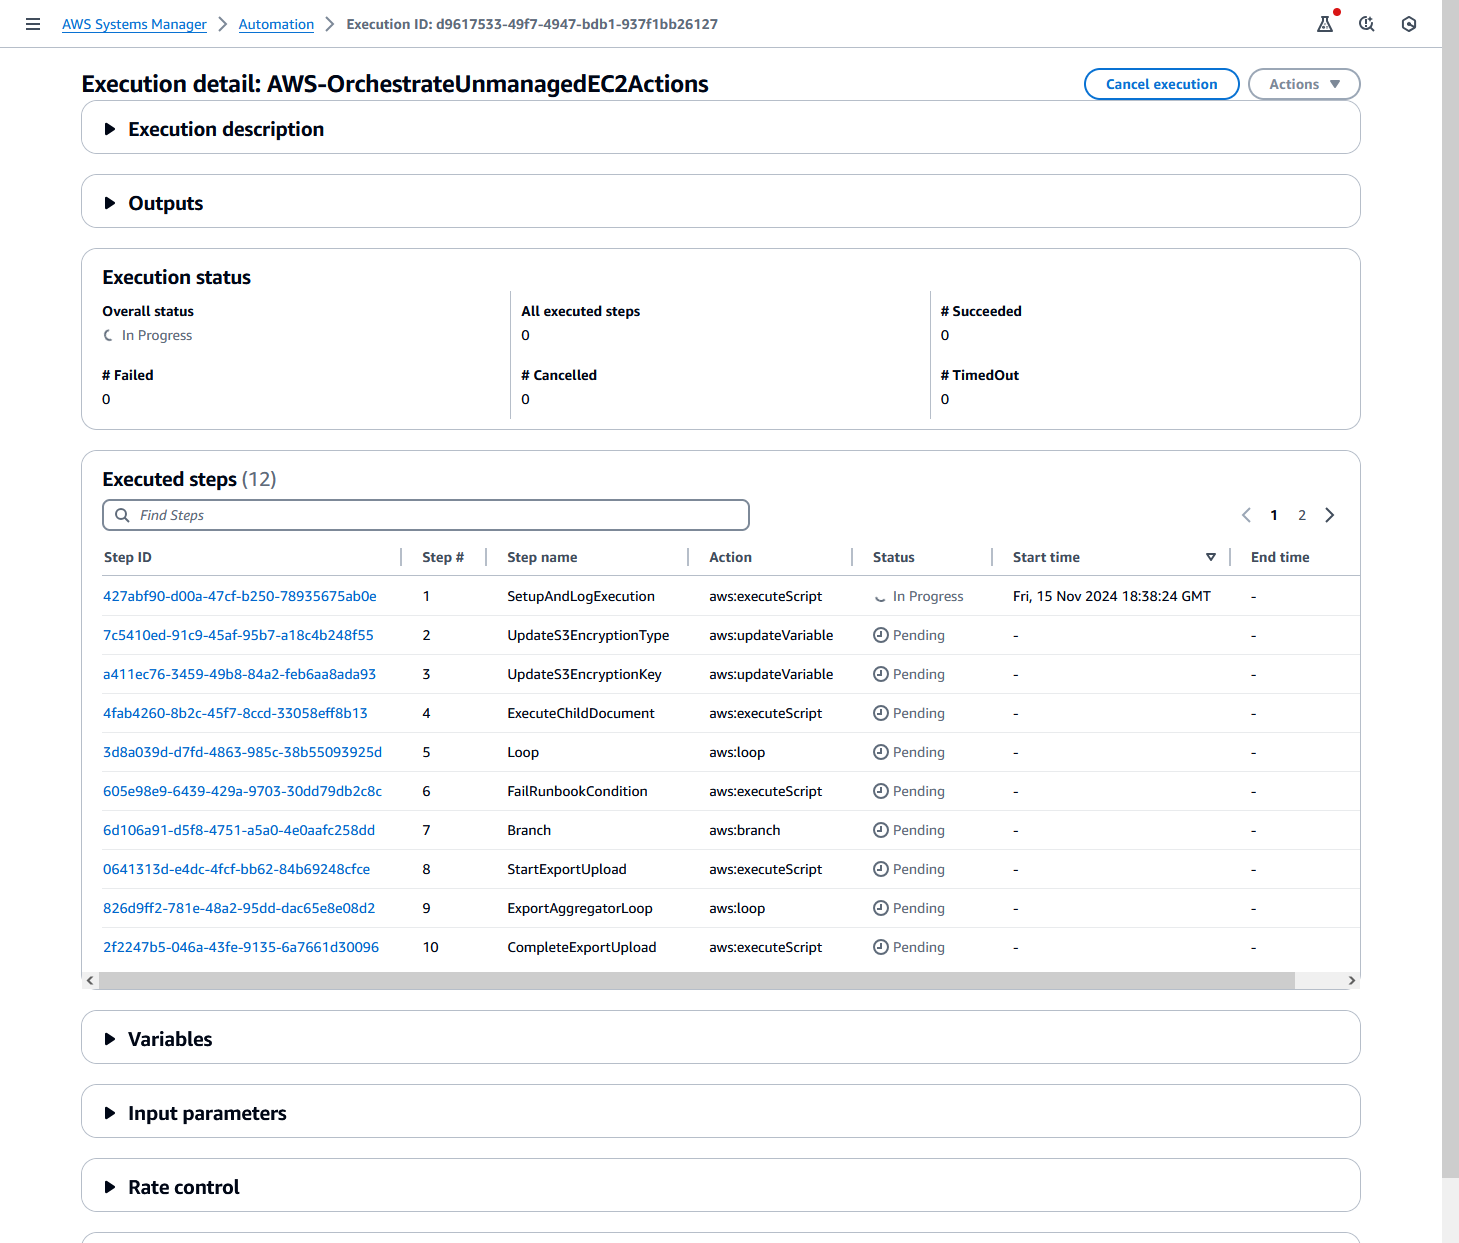Click the pending clock icon for UpdateS3EncryptionType
This screenshot has width=1459, height=1243.
[x=881, y=635]
